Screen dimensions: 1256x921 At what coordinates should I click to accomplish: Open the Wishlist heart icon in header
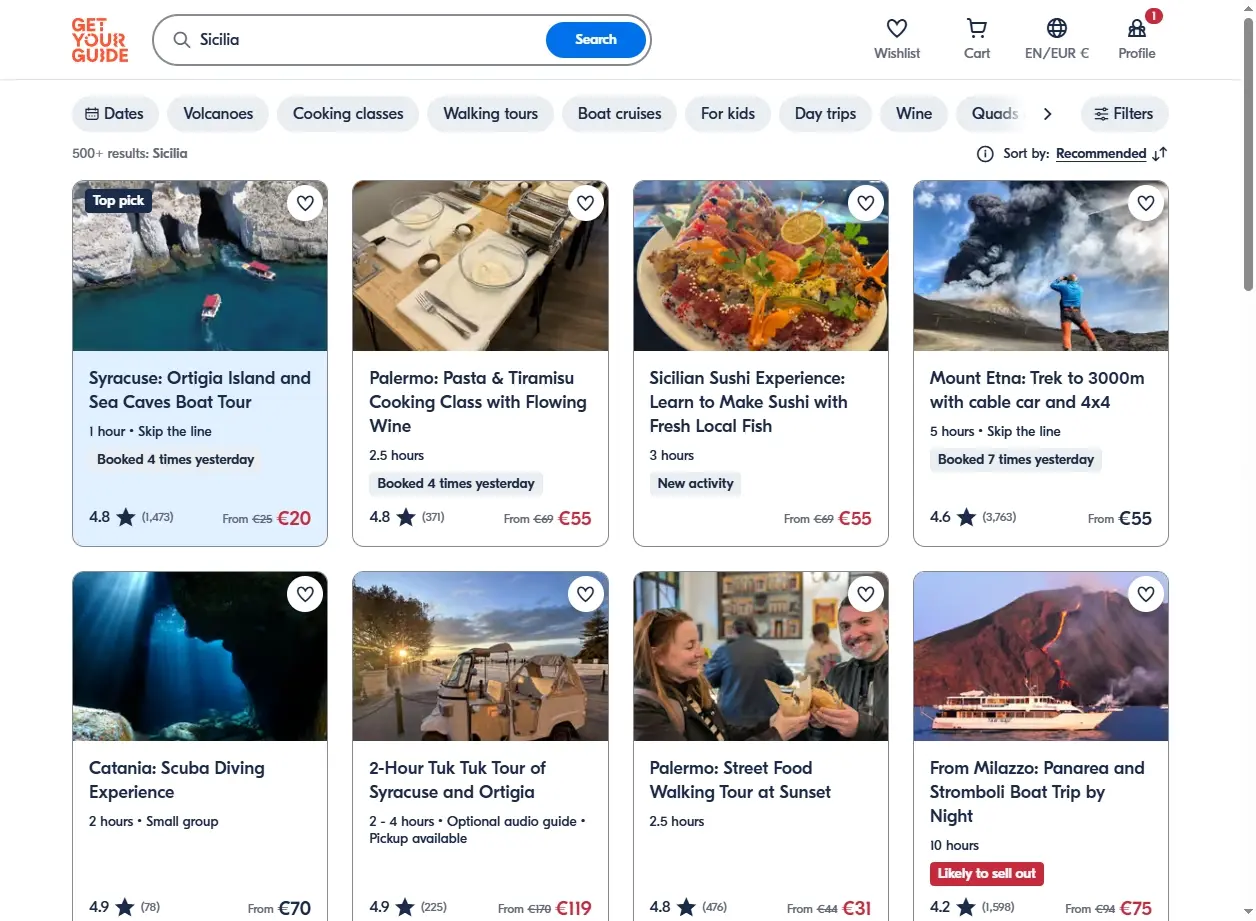[897, 28]
